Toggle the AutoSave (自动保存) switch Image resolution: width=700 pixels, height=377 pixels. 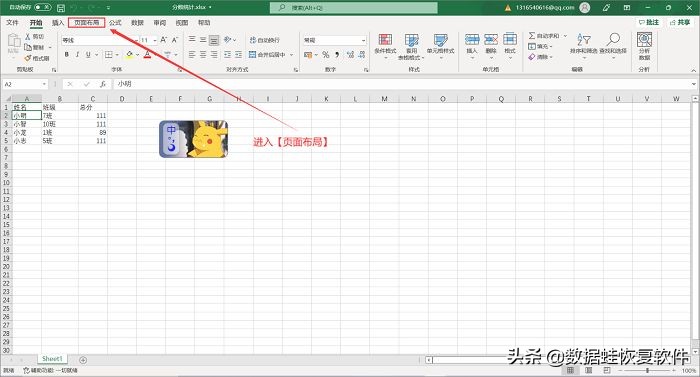tap(43, 8)
